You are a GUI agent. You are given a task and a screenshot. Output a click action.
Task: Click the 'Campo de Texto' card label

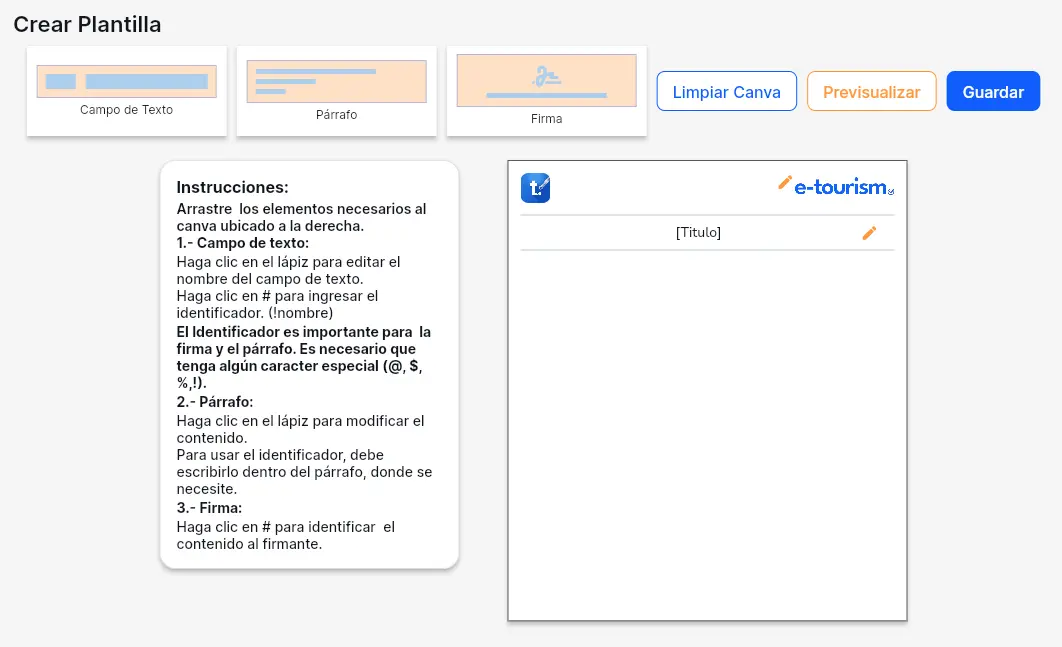(127, 110)
